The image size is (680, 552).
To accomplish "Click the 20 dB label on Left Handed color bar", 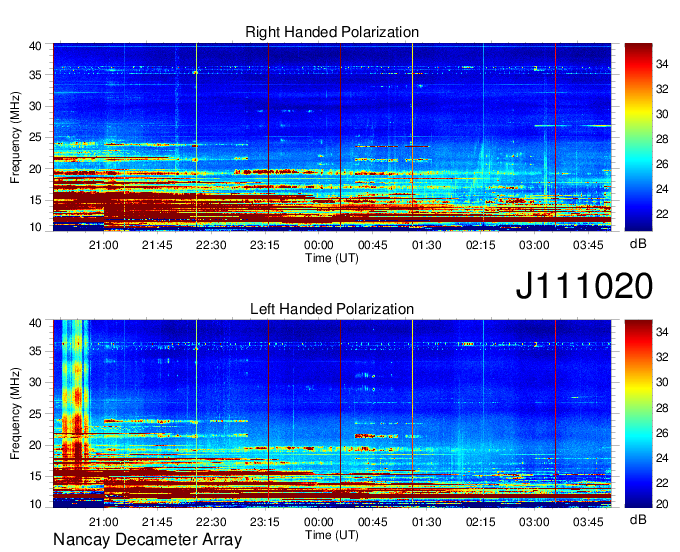I will pos(662,504).
